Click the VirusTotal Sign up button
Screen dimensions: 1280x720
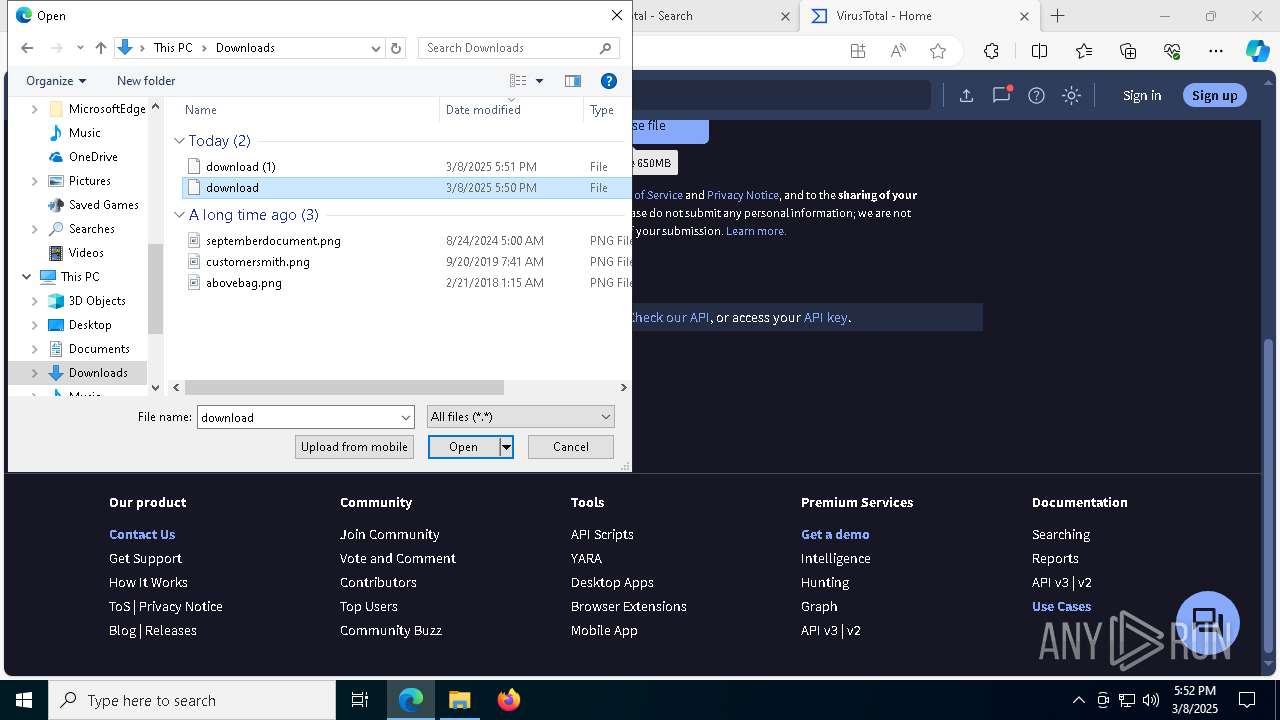pyautogui.click(x=1215, y=95)
